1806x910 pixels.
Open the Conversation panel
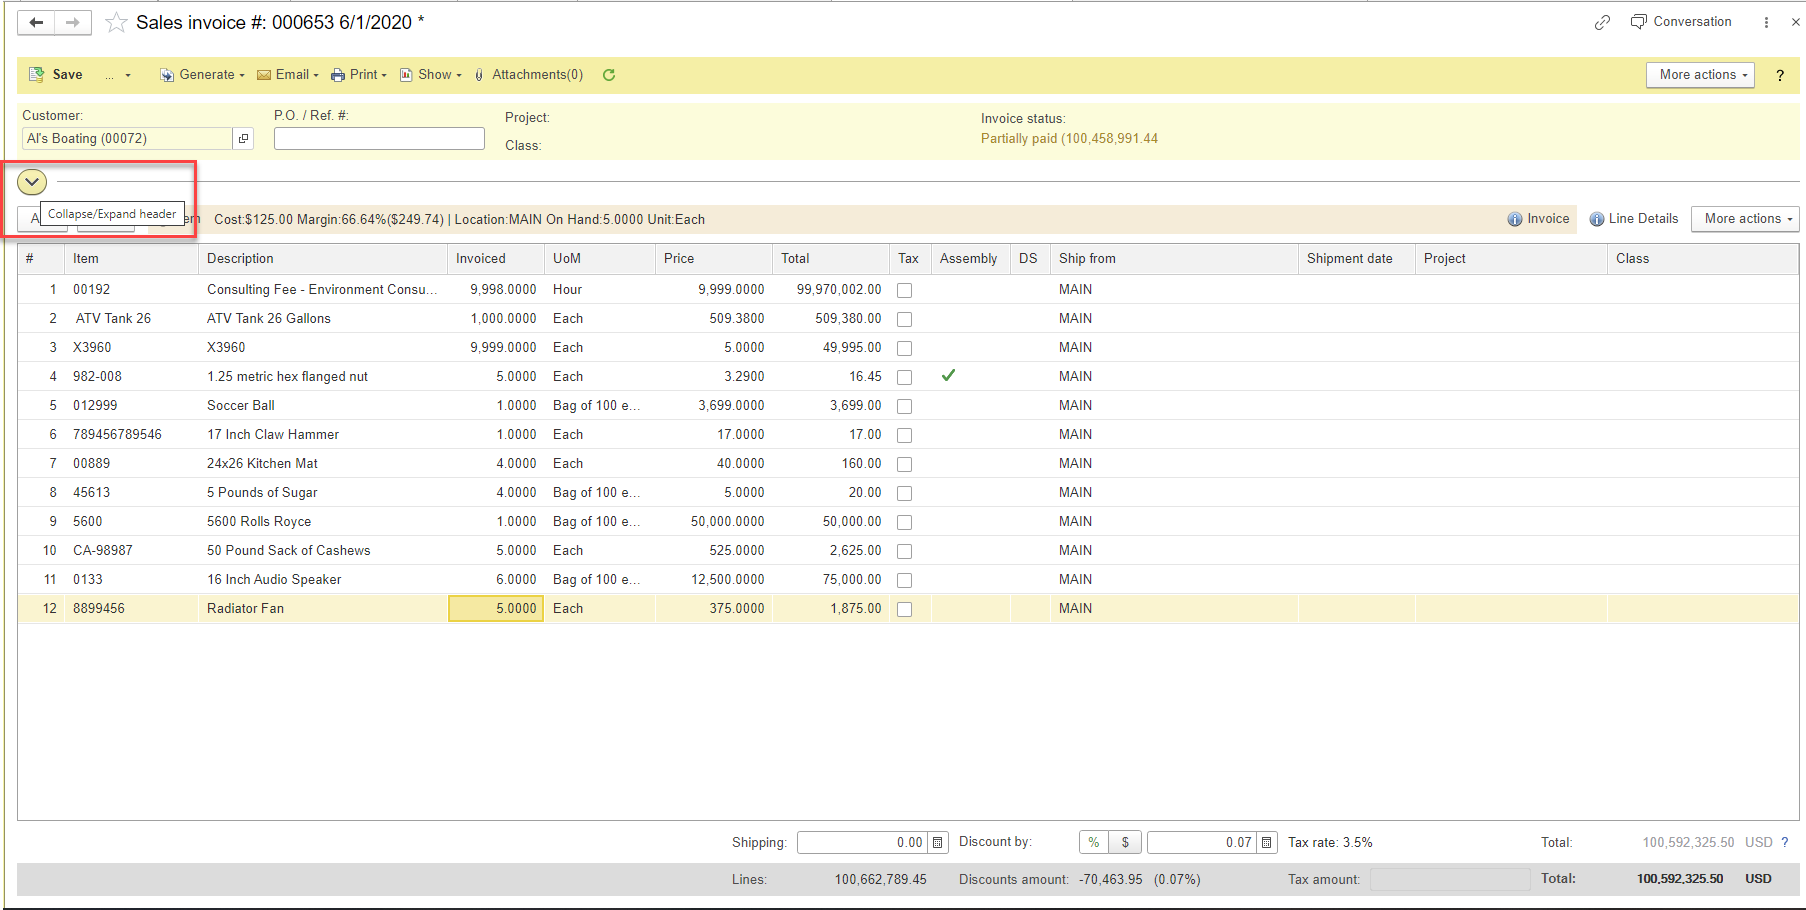1681,21
